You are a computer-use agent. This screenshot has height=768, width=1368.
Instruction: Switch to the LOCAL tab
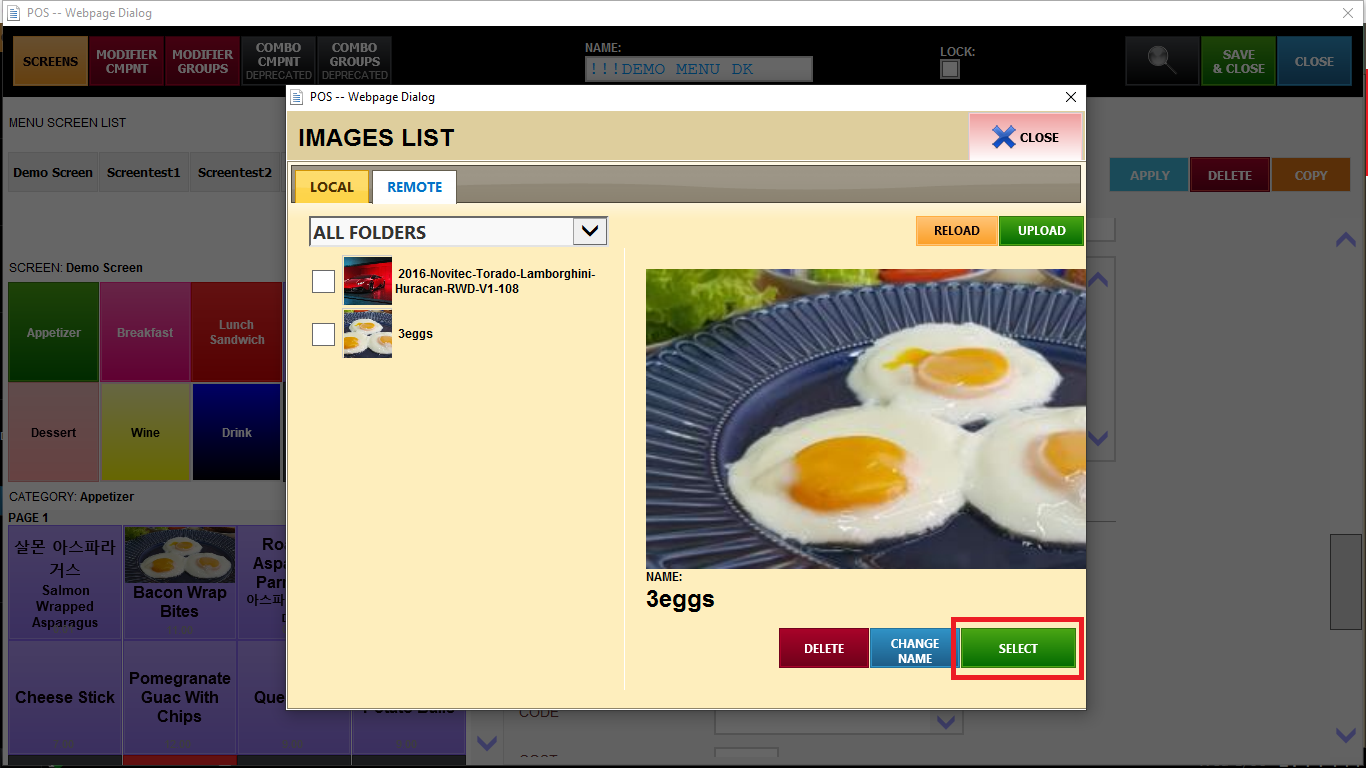tap(331, 187)
